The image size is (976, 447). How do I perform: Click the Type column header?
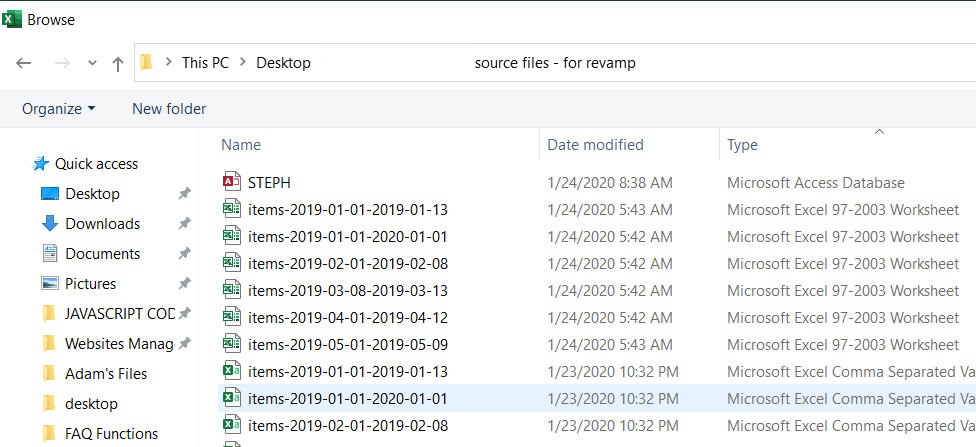coord(742,145)
